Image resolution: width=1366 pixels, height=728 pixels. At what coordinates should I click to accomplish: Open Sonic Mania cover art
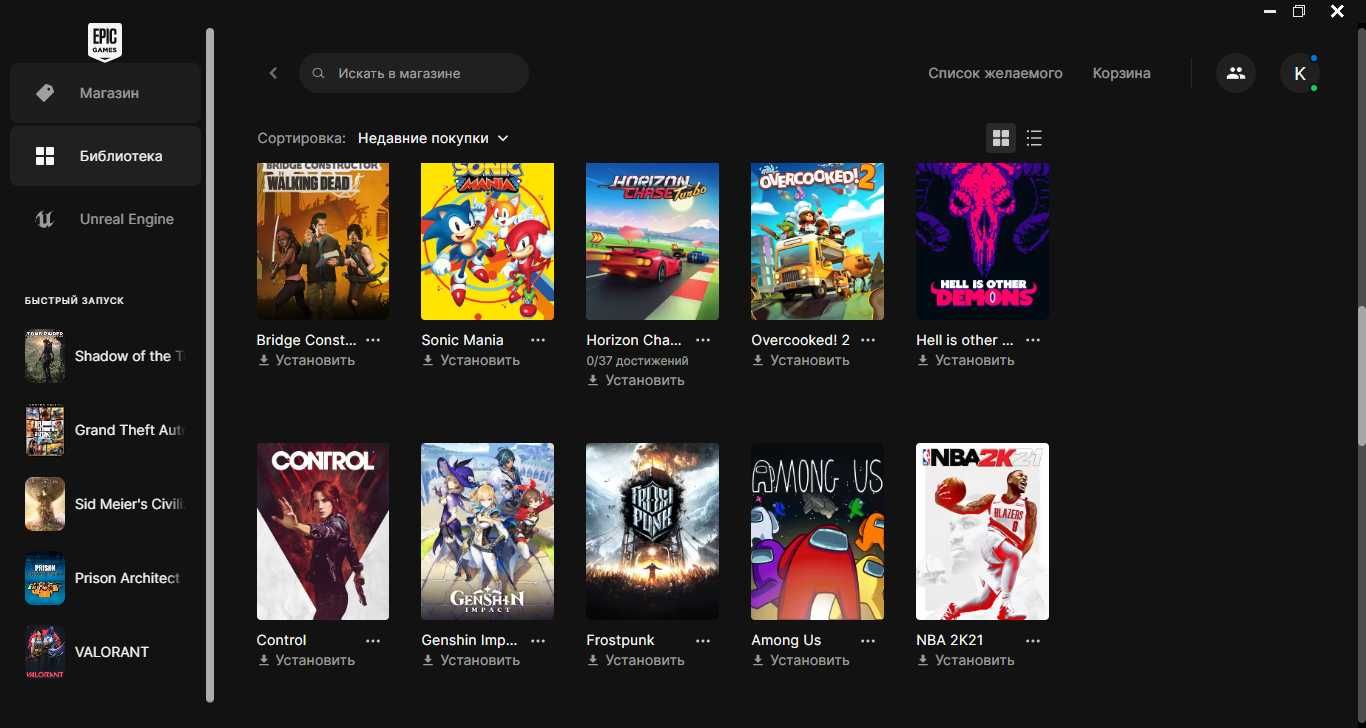click(x=487, y=241)
